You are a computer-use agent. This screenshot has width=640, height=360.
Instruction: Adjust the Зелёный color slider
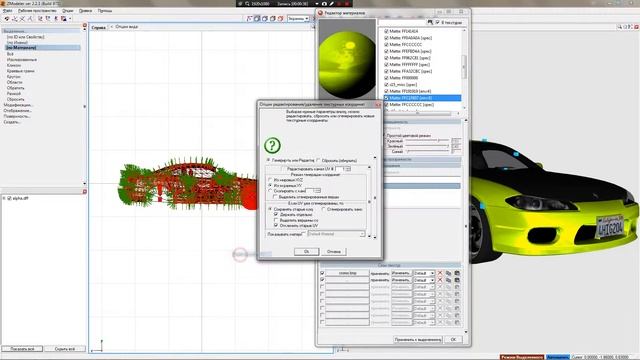click(x=427, y=146)
